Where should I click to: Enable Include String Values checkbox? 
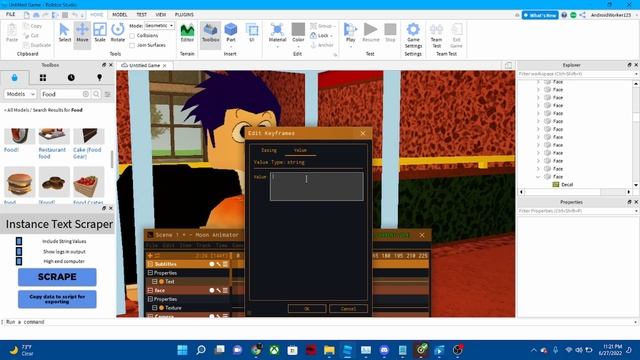pyautogui.click(x=19, y=241)
